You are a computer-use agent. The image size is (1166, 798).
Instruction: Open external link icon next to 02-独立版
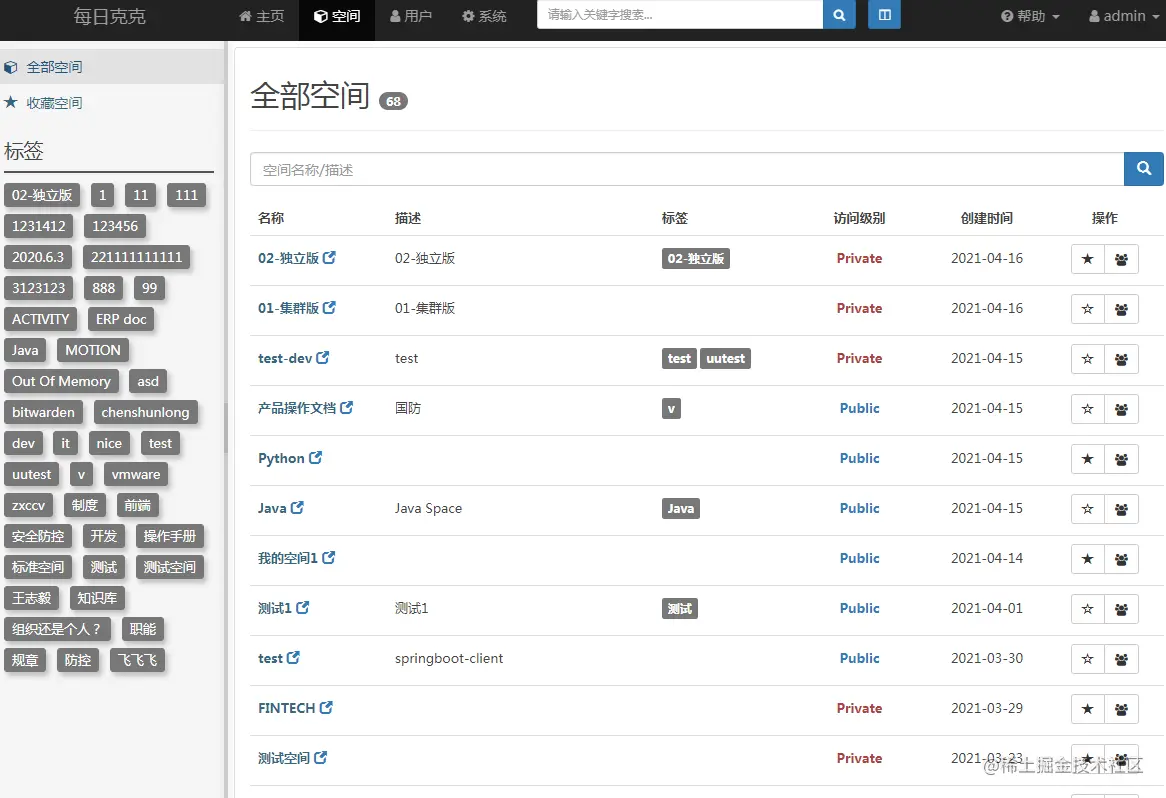pos(329,257)
